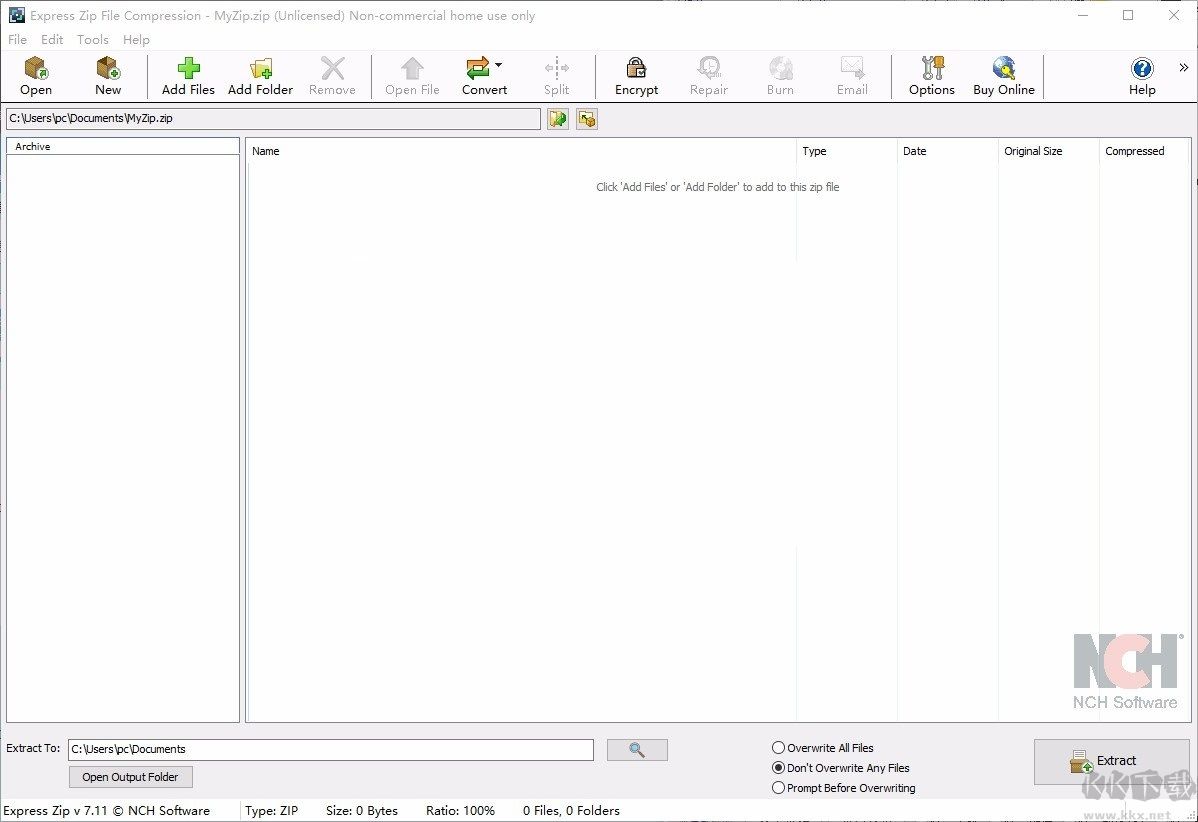Open the Help icon

[1140, 75]
